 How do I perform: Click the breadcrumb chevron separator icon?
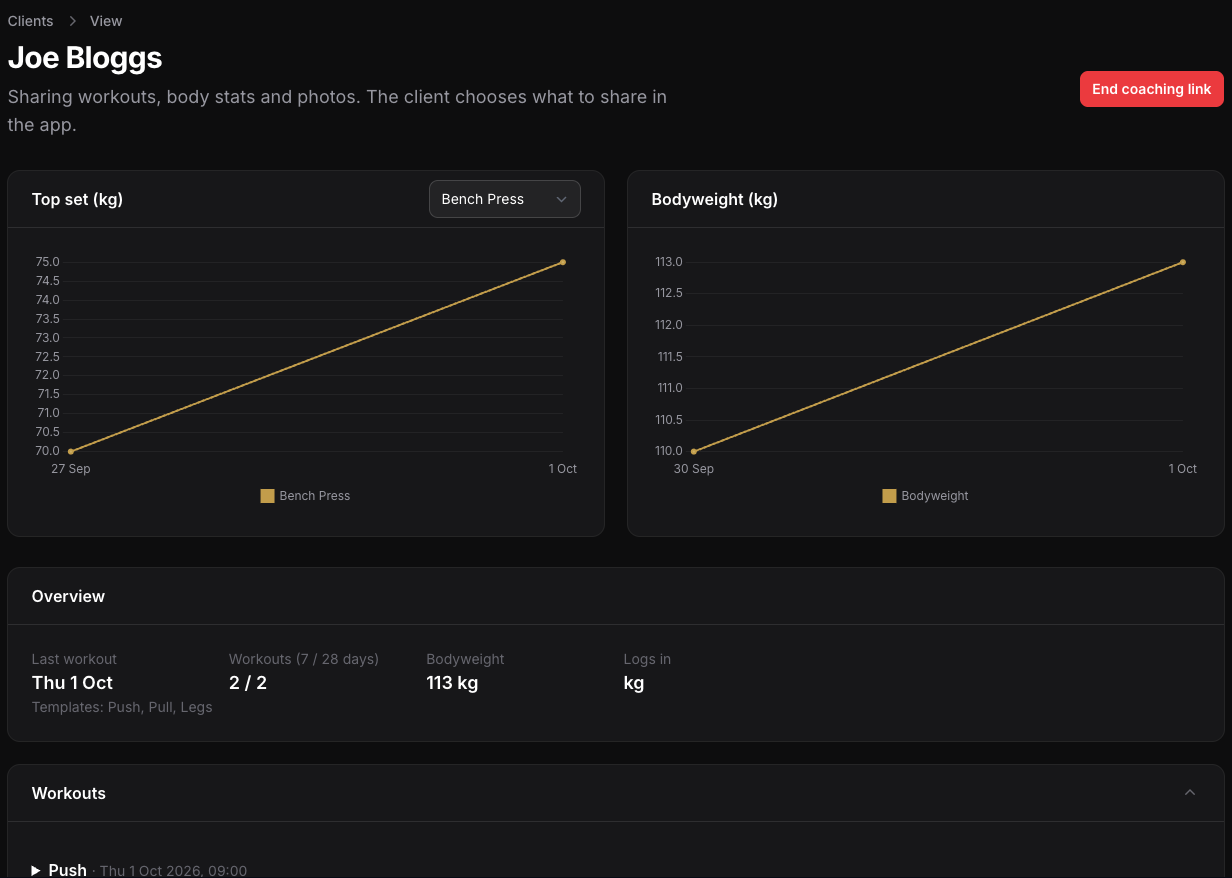click(x=72, y=21)
